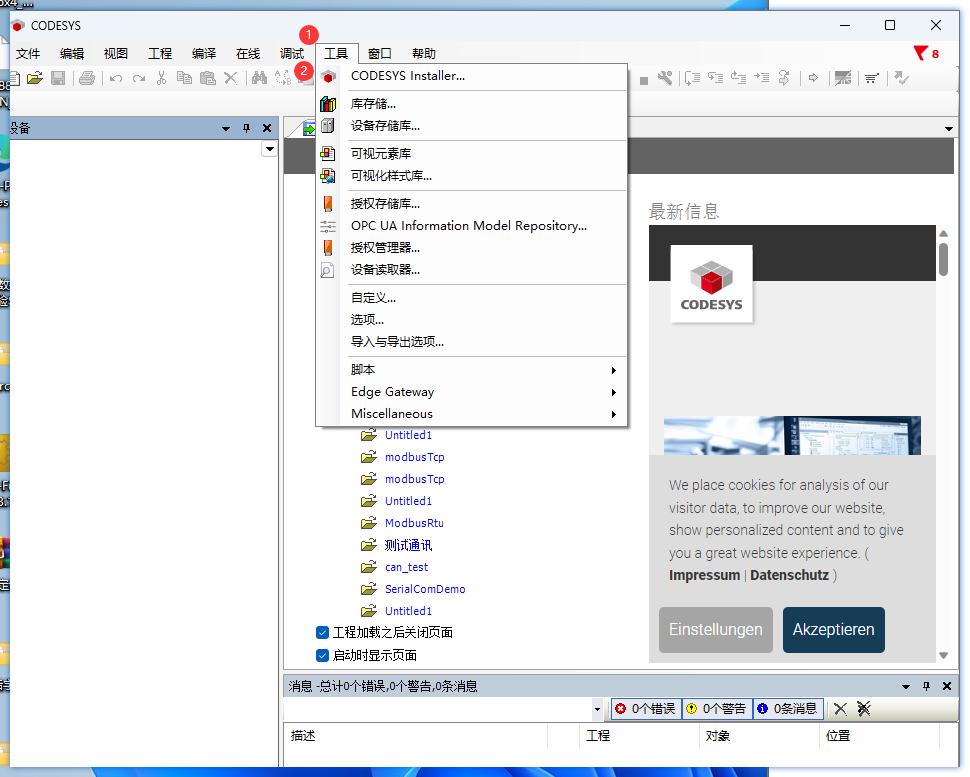Clear message list X icon
This screenshot has width=970, height=777.
coord(840,708)
